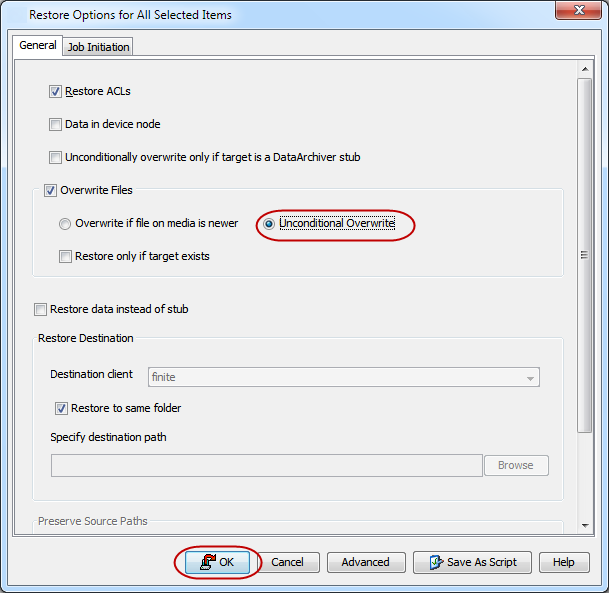The height and width of the screenshot is (593, 609).
Task: Check Restore data instead of stub
Action: [41, 310]
